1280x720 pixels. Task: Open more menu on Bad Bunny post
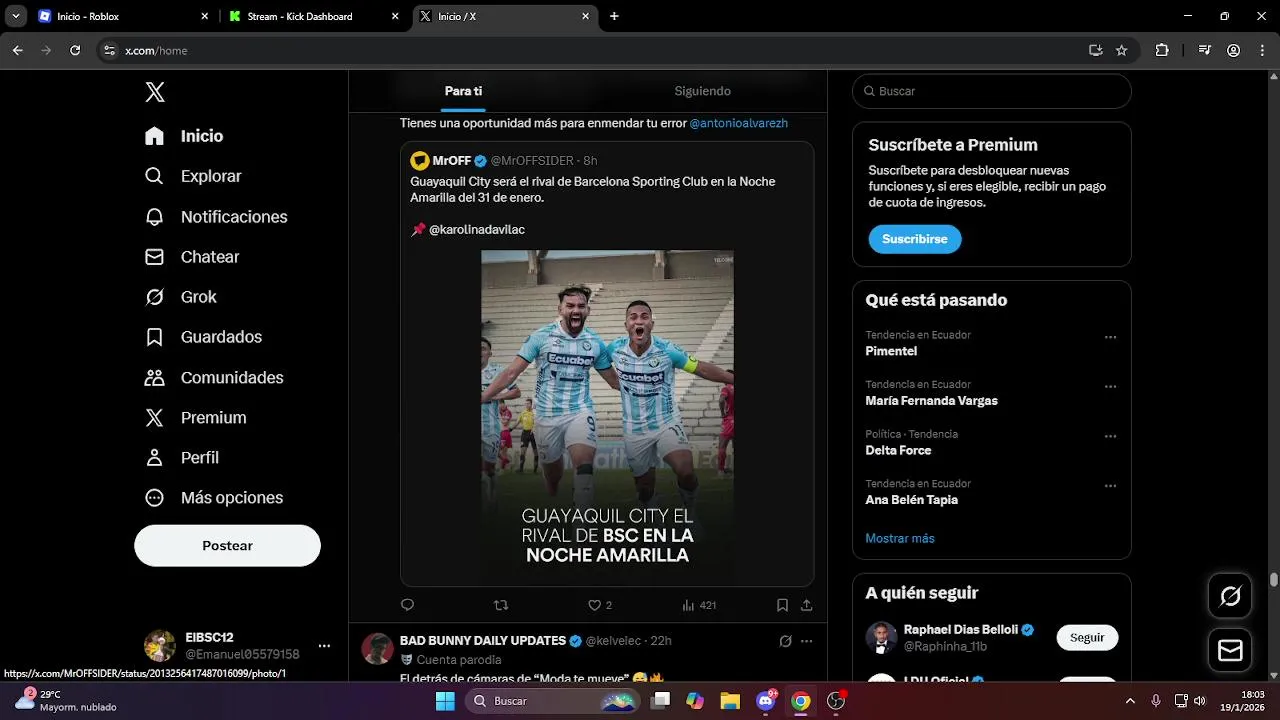[x=807, y=641]
